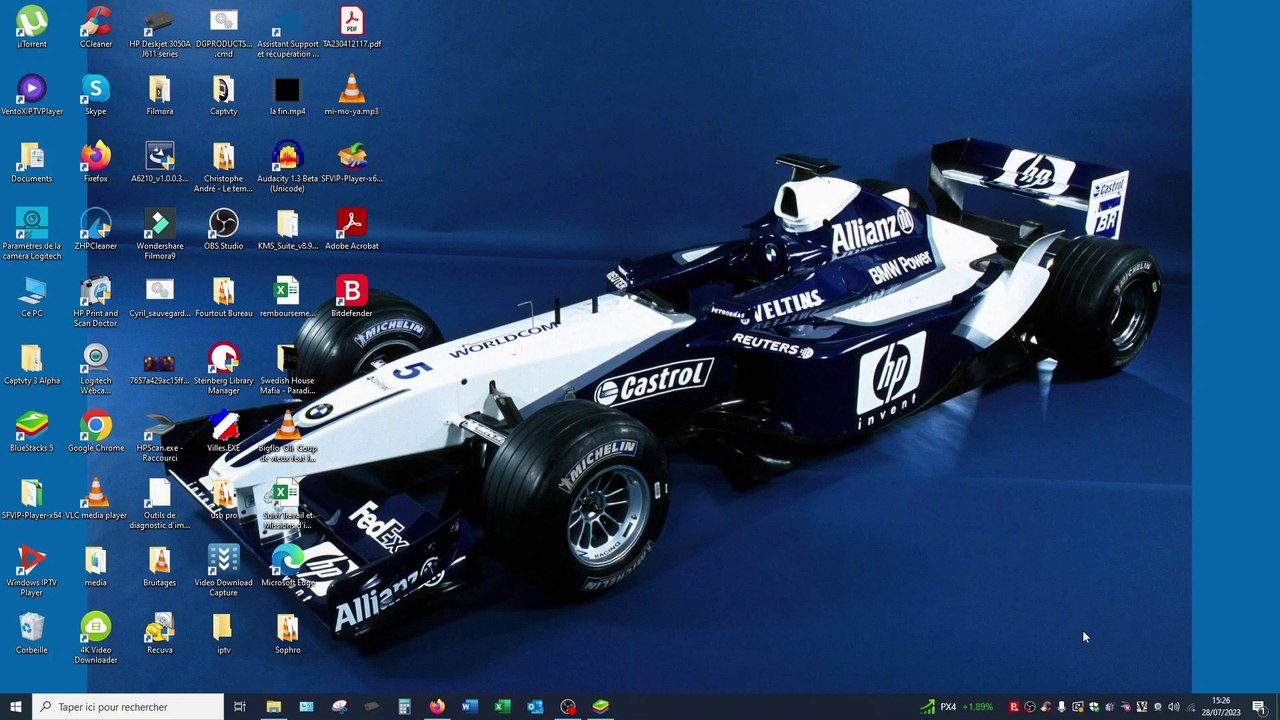
Task: Select the Captvty folder icon
Action: pos(224,95)
